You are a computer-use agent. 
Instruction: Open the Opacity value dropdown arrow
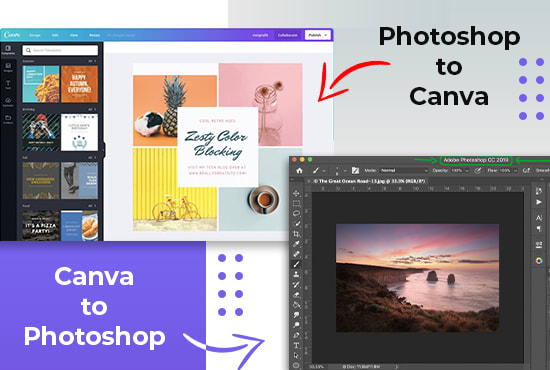tap(467, 171)
